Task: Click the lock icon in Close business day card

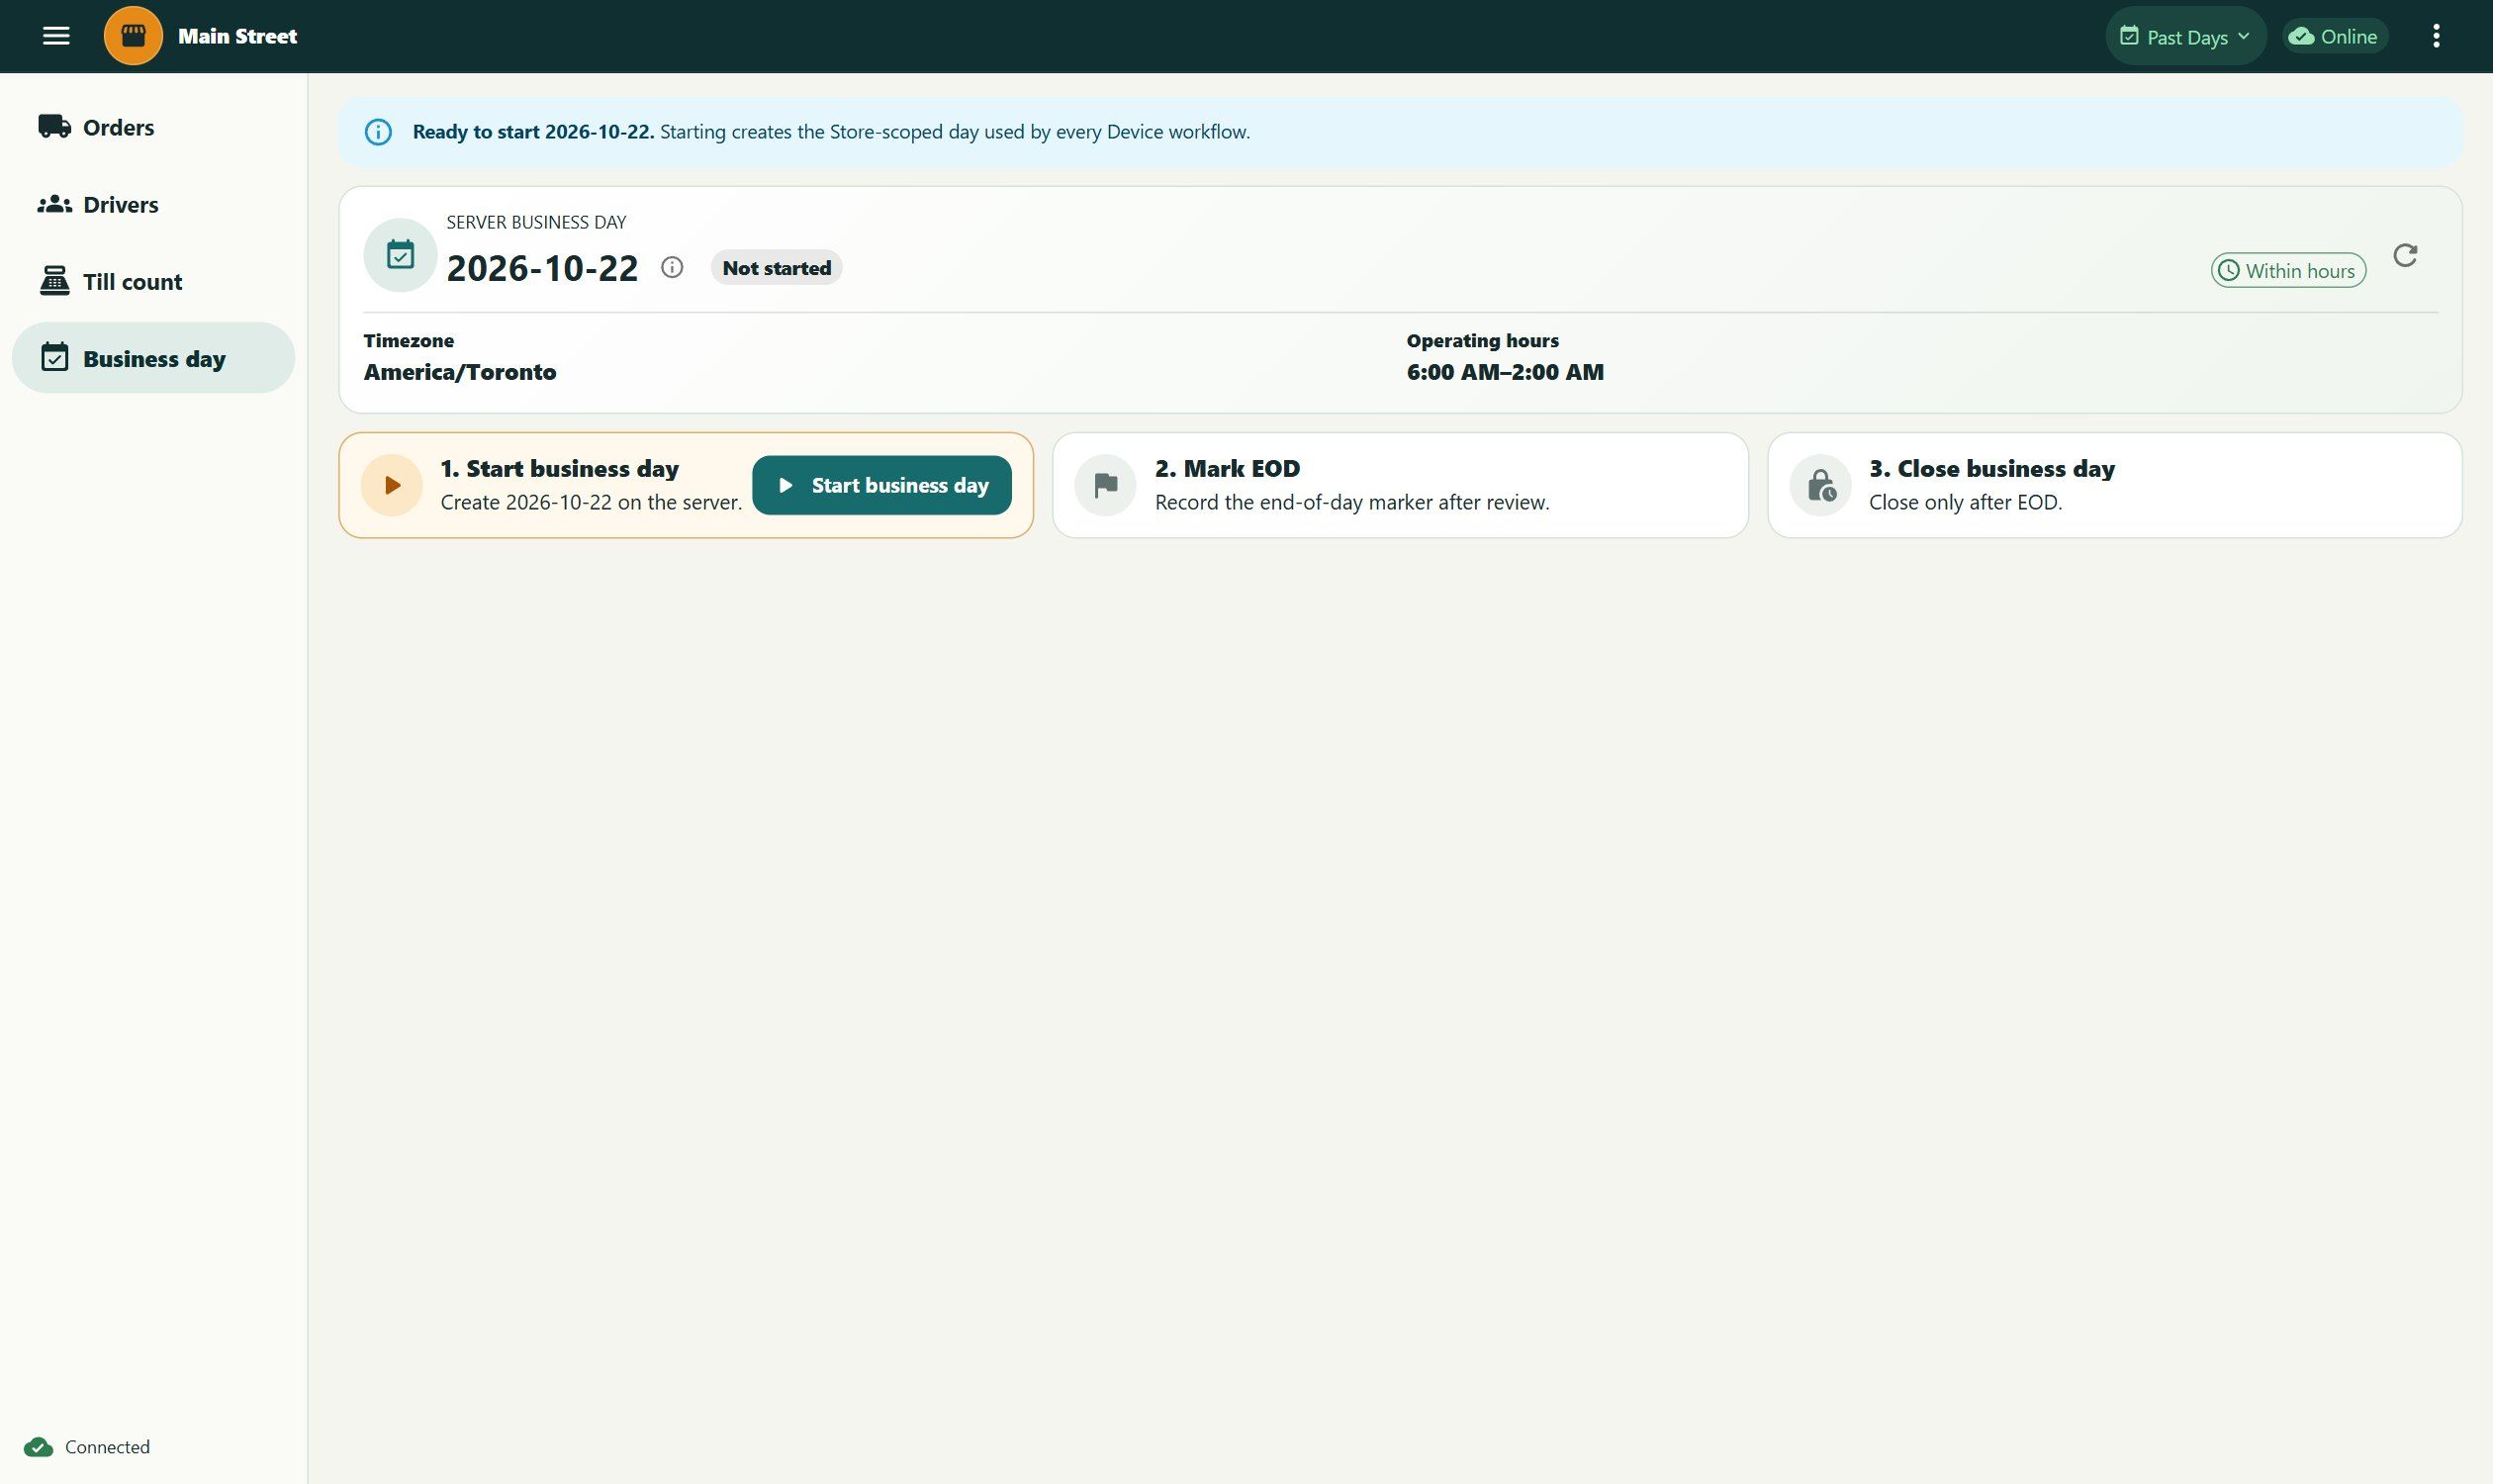Action: point(1820,485)
